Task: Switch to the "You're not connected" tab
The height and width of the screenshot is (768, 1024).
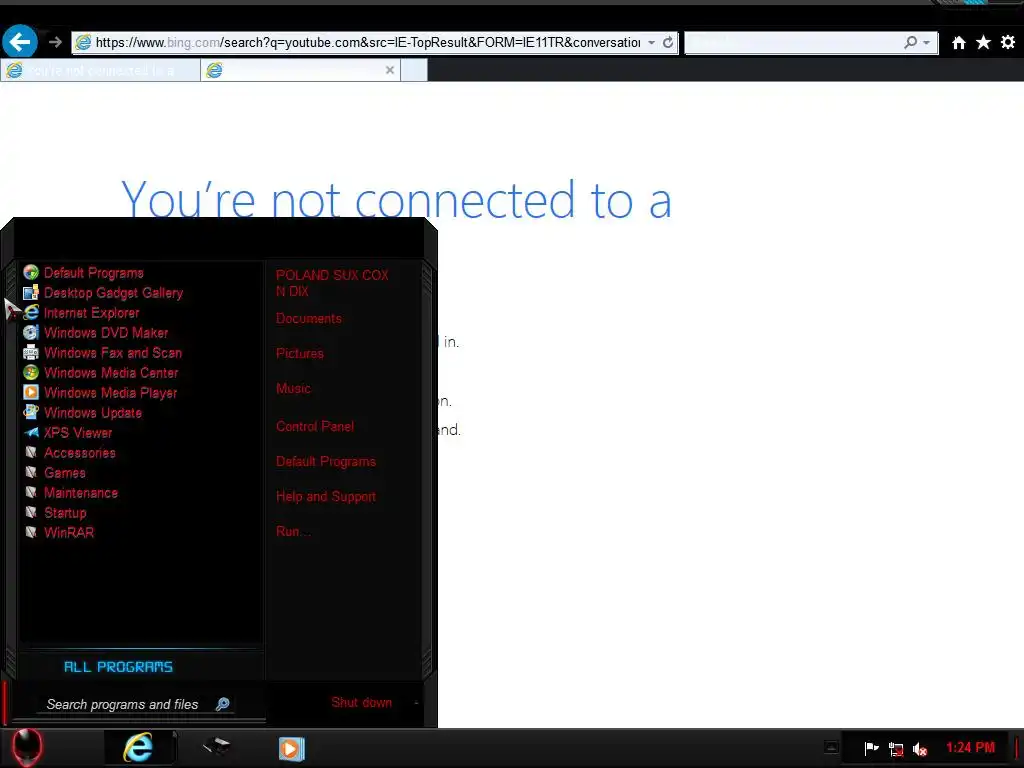Action: click(101, 70)
